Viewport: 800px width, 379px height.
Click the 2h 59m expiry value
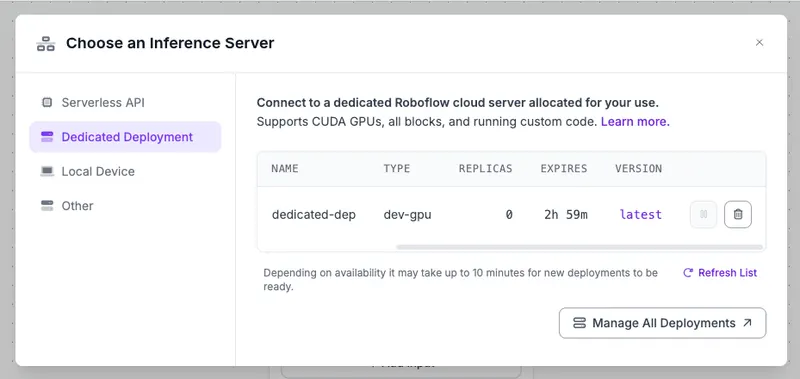coord(566,215)
